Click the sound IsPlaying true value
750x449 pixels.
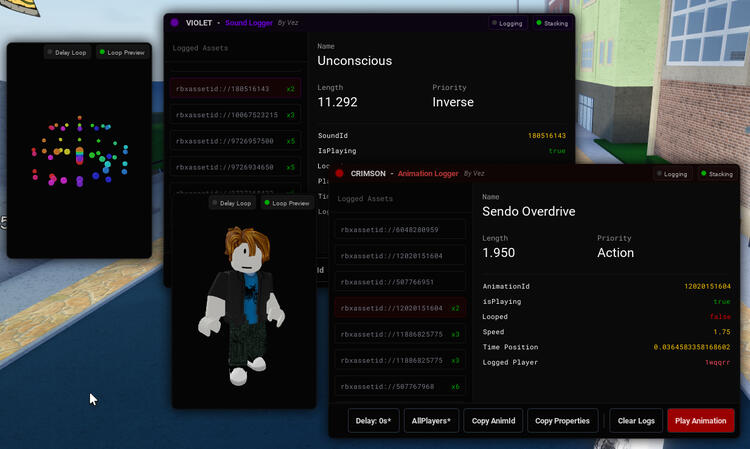(557, 151)
